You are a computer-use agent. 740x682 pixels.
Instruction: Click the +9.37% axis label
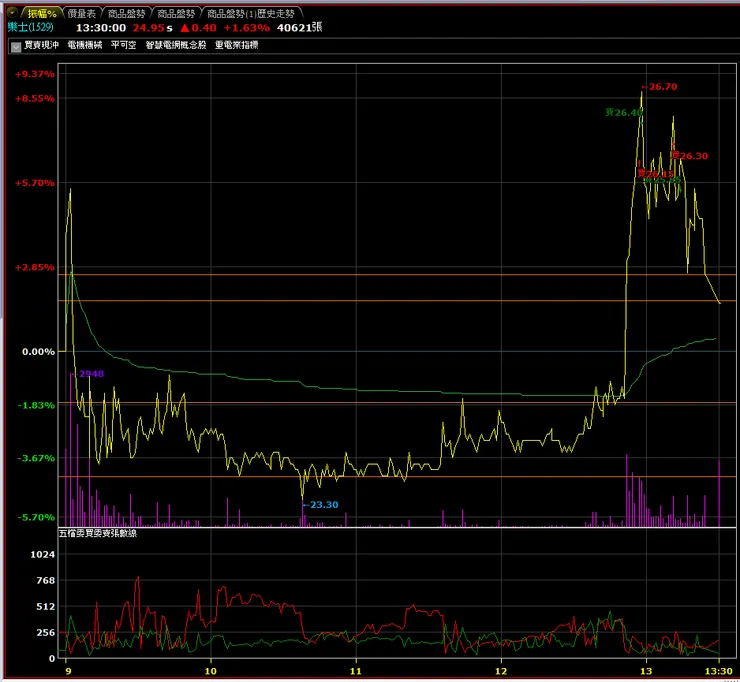(x=34, y=74)
